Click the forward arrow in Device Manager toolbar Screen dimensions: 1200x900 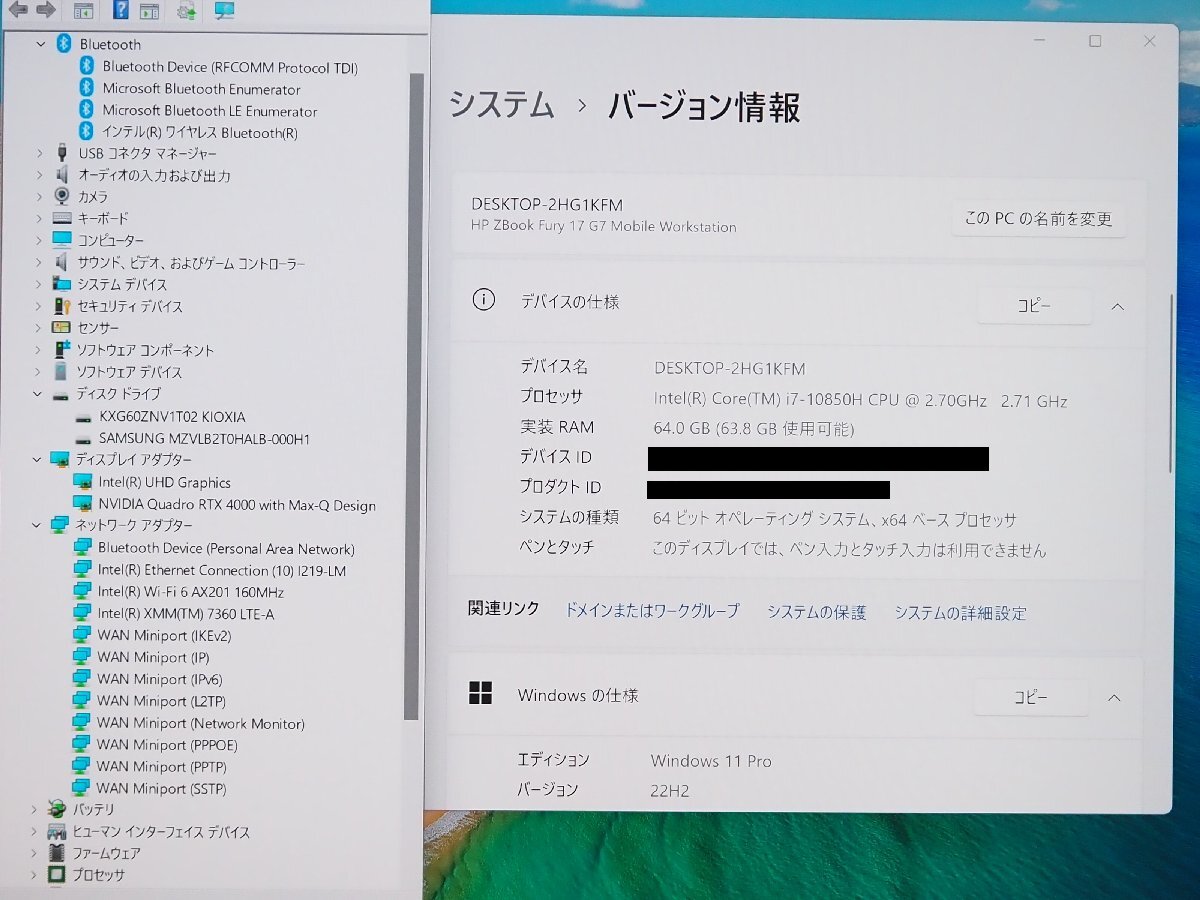point(46,11)
